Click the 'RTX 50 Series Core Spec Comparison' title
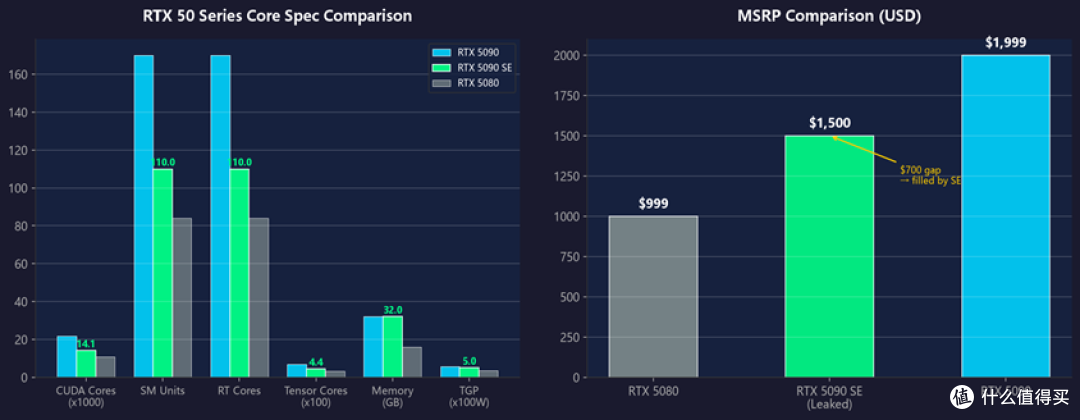1080x420 pixels. pyautogui.click(x=278, y=17)
